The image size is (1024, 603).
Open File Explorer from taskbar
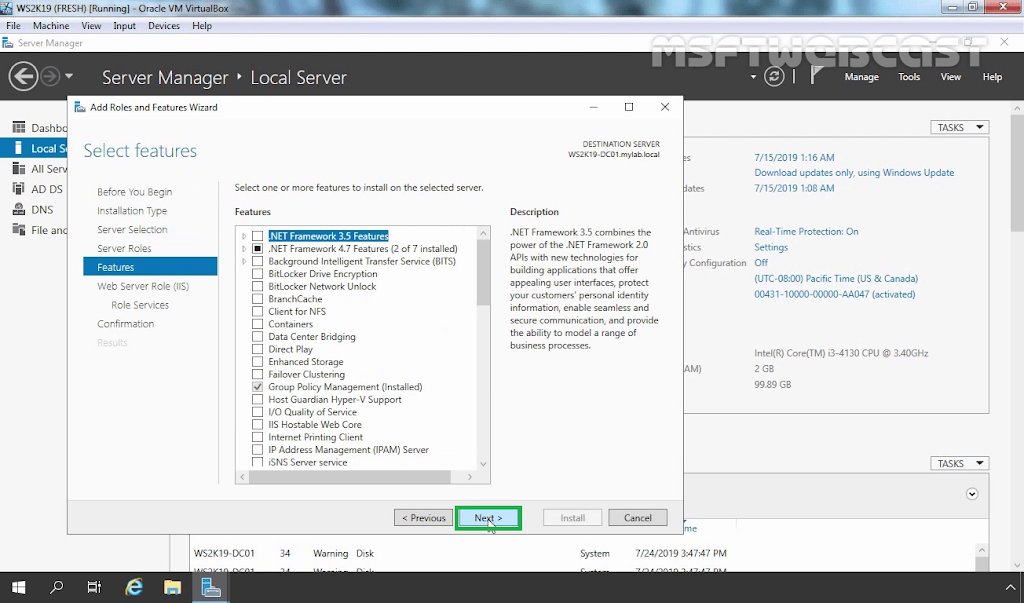tap(172, 587)
